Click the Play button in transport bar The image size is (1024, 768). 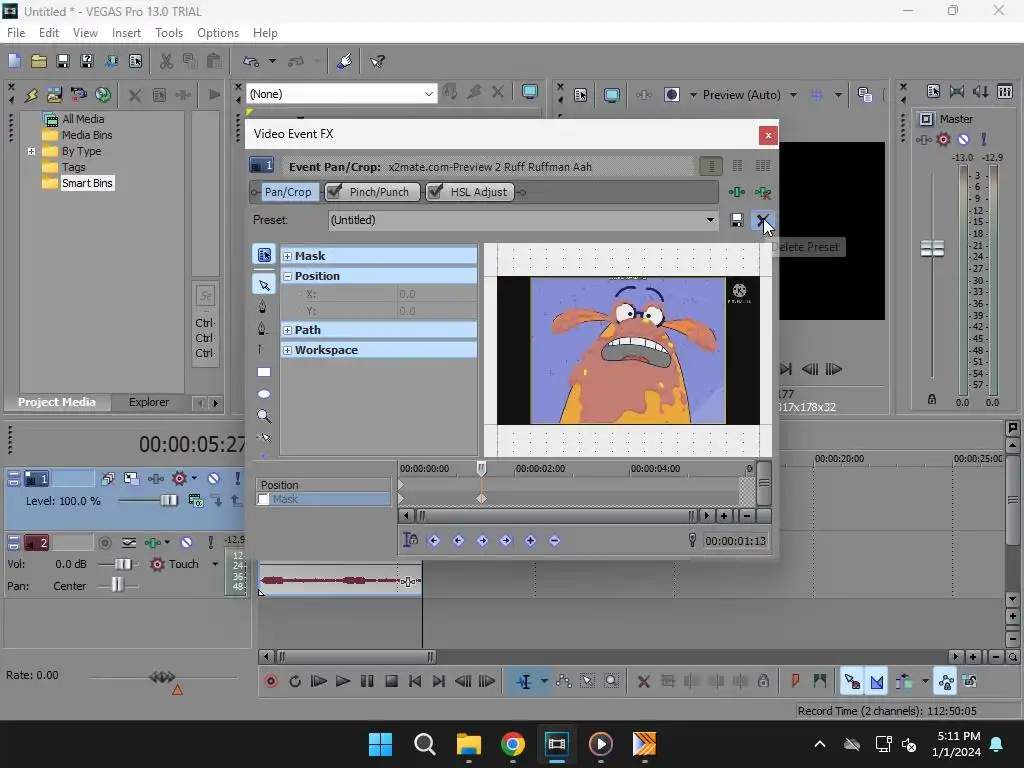click(343, 681)
